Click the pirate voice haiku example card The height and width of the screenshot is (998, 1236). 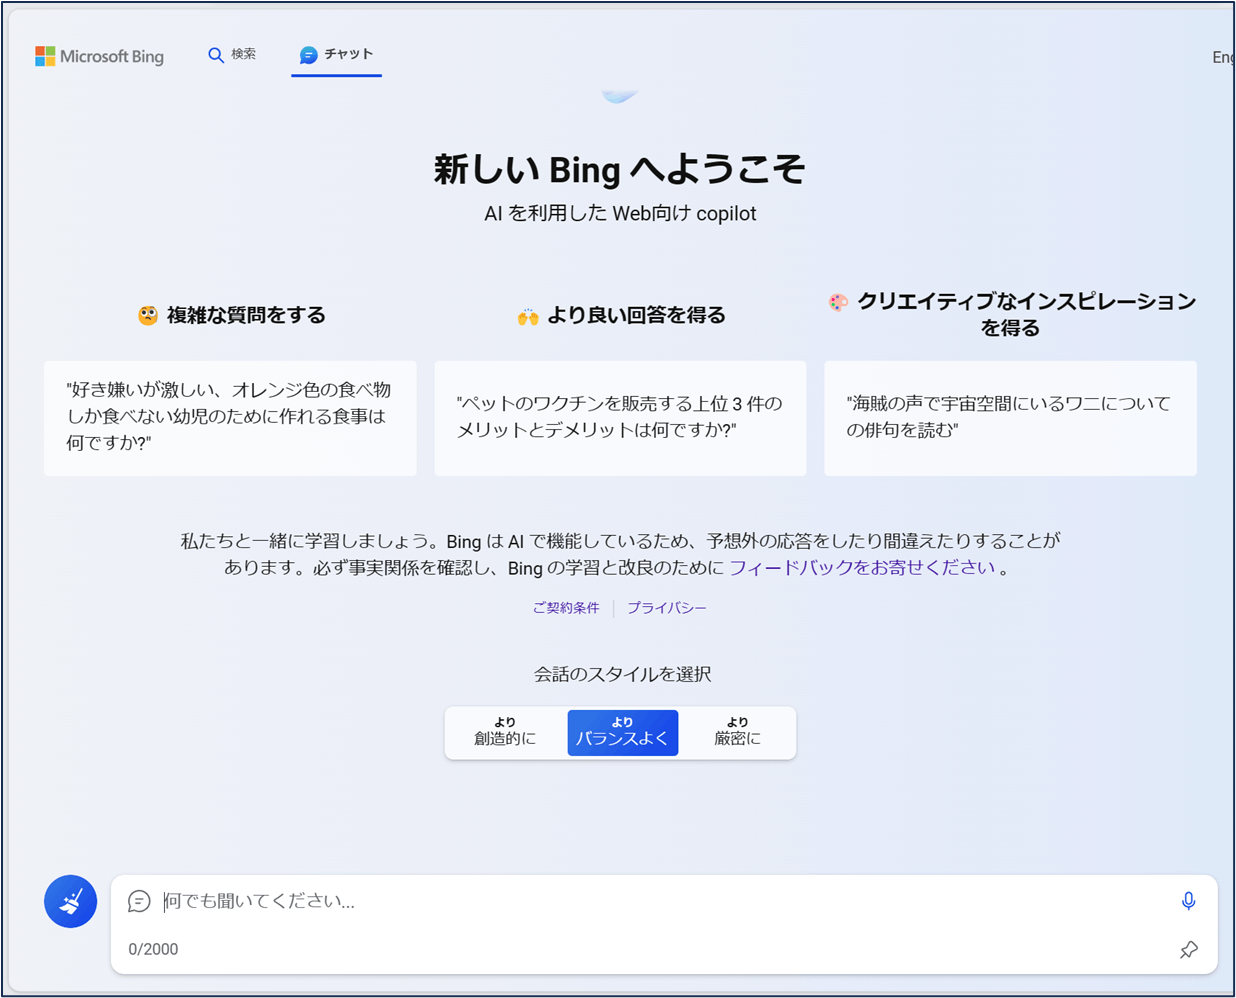coord(1010,418)
